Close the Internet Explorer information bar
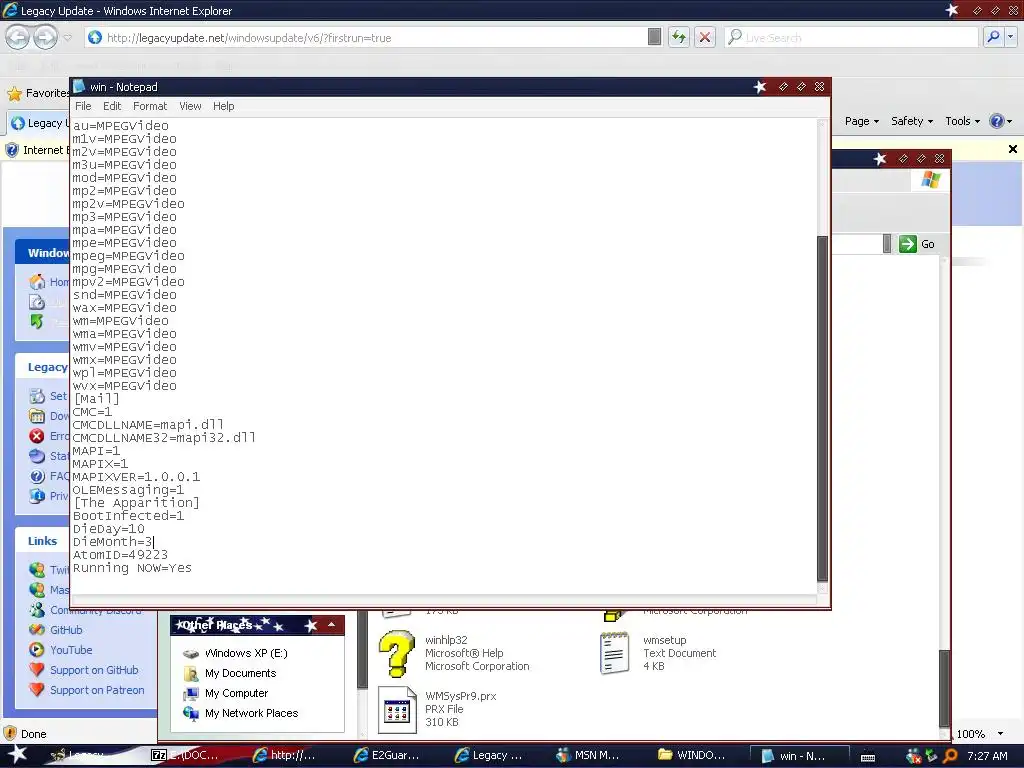Image resolution: width=1024 pixels, height=768 pixels. pos(1013,149)
